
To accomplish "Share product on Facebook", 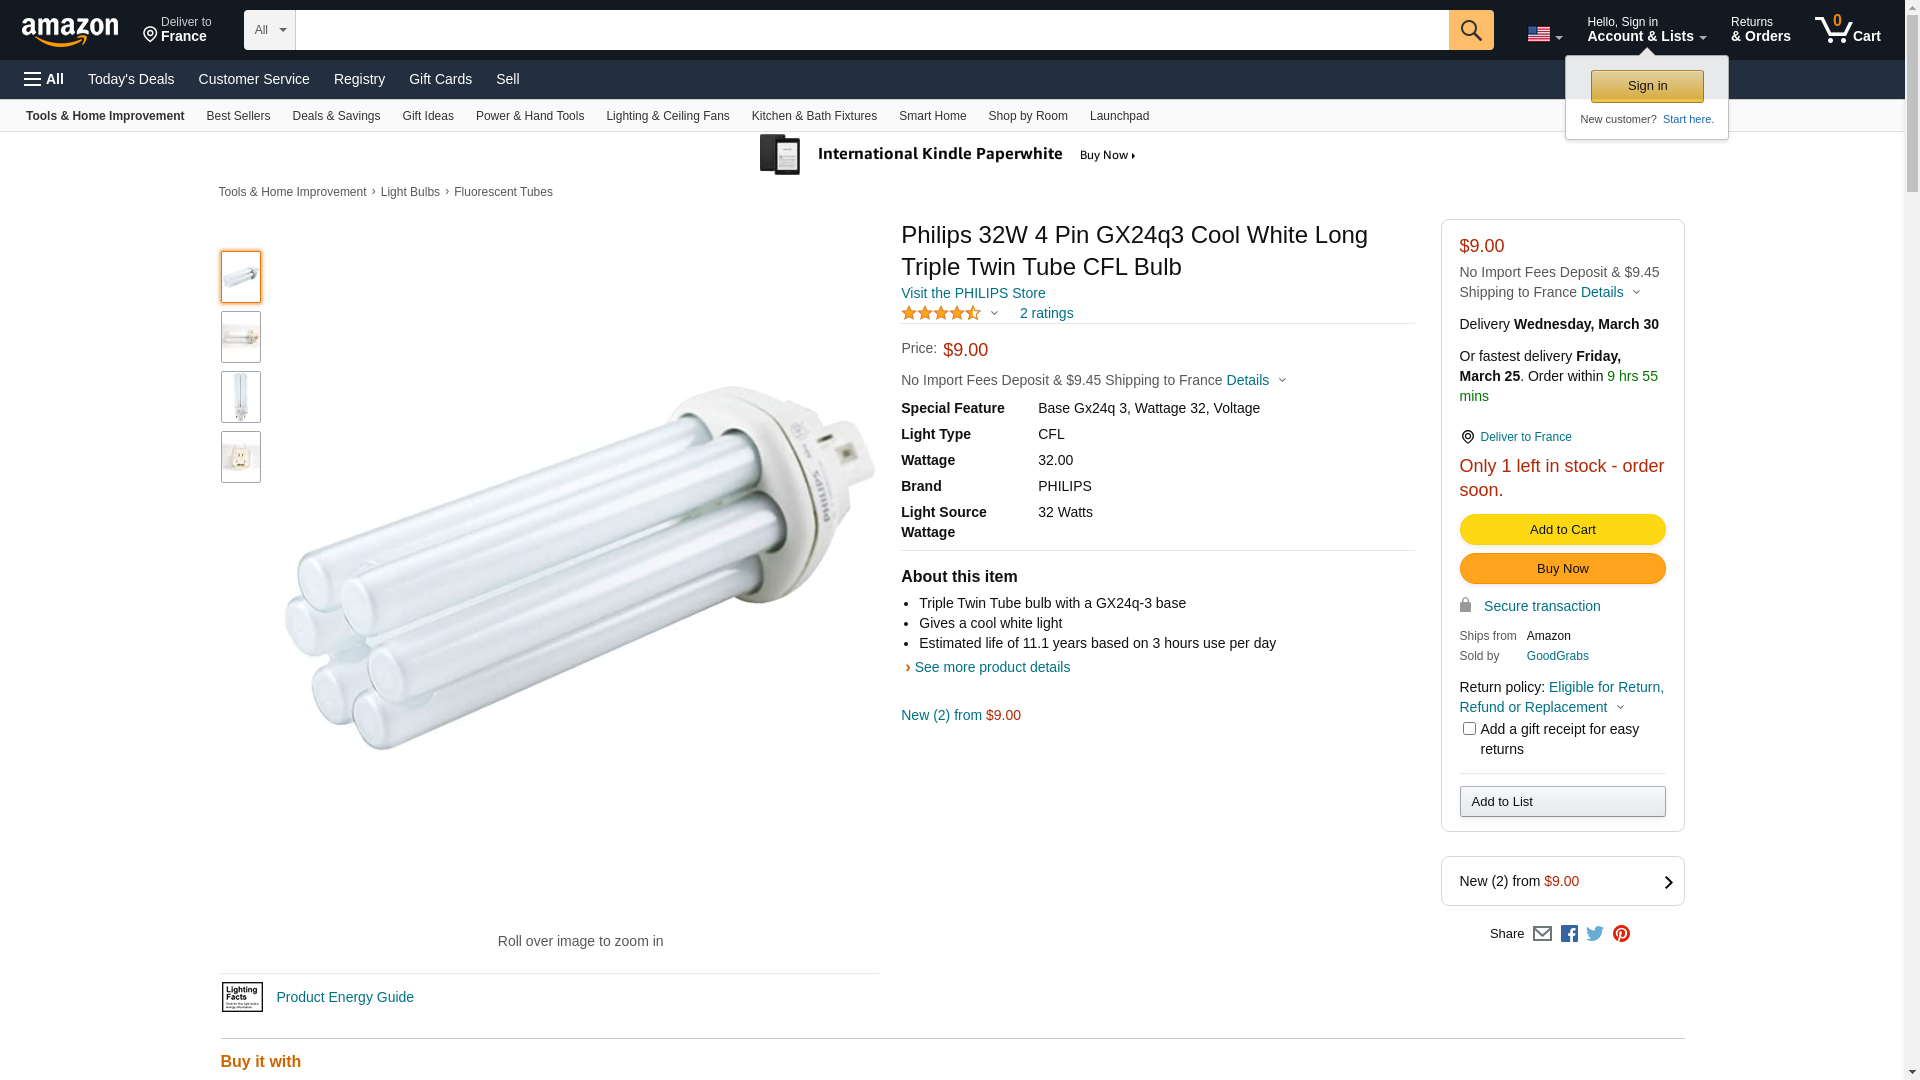I will coord(1569,934).
